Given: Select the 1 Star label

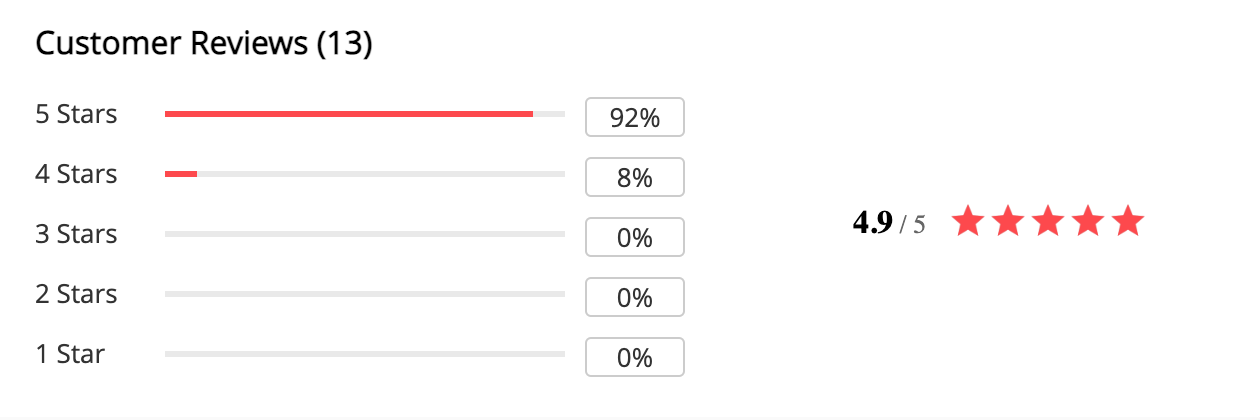Looking at the screenshot, I should point(70,354).
